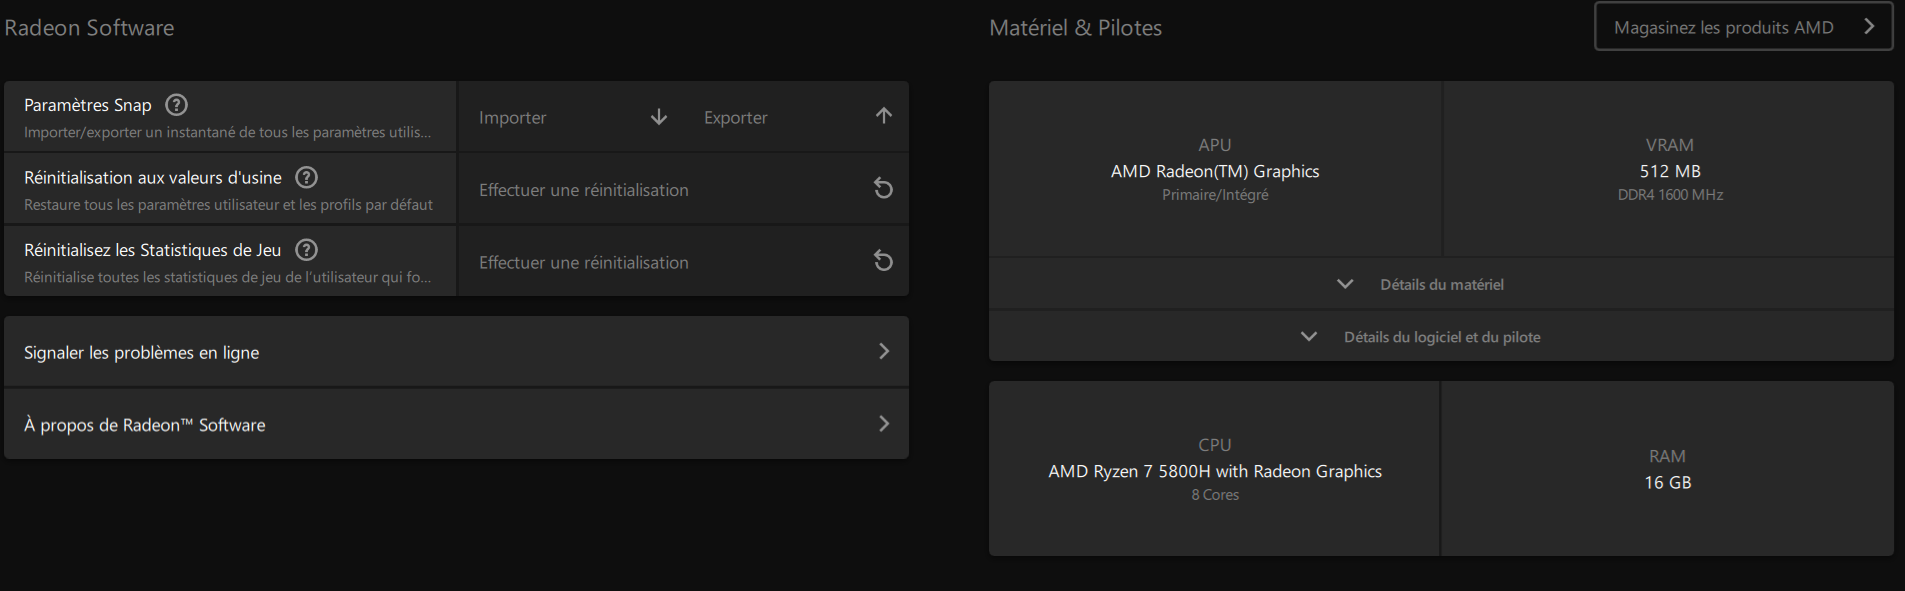
Task: Click the chevron next to Détails du matériel
Action: coord(1345,285)
